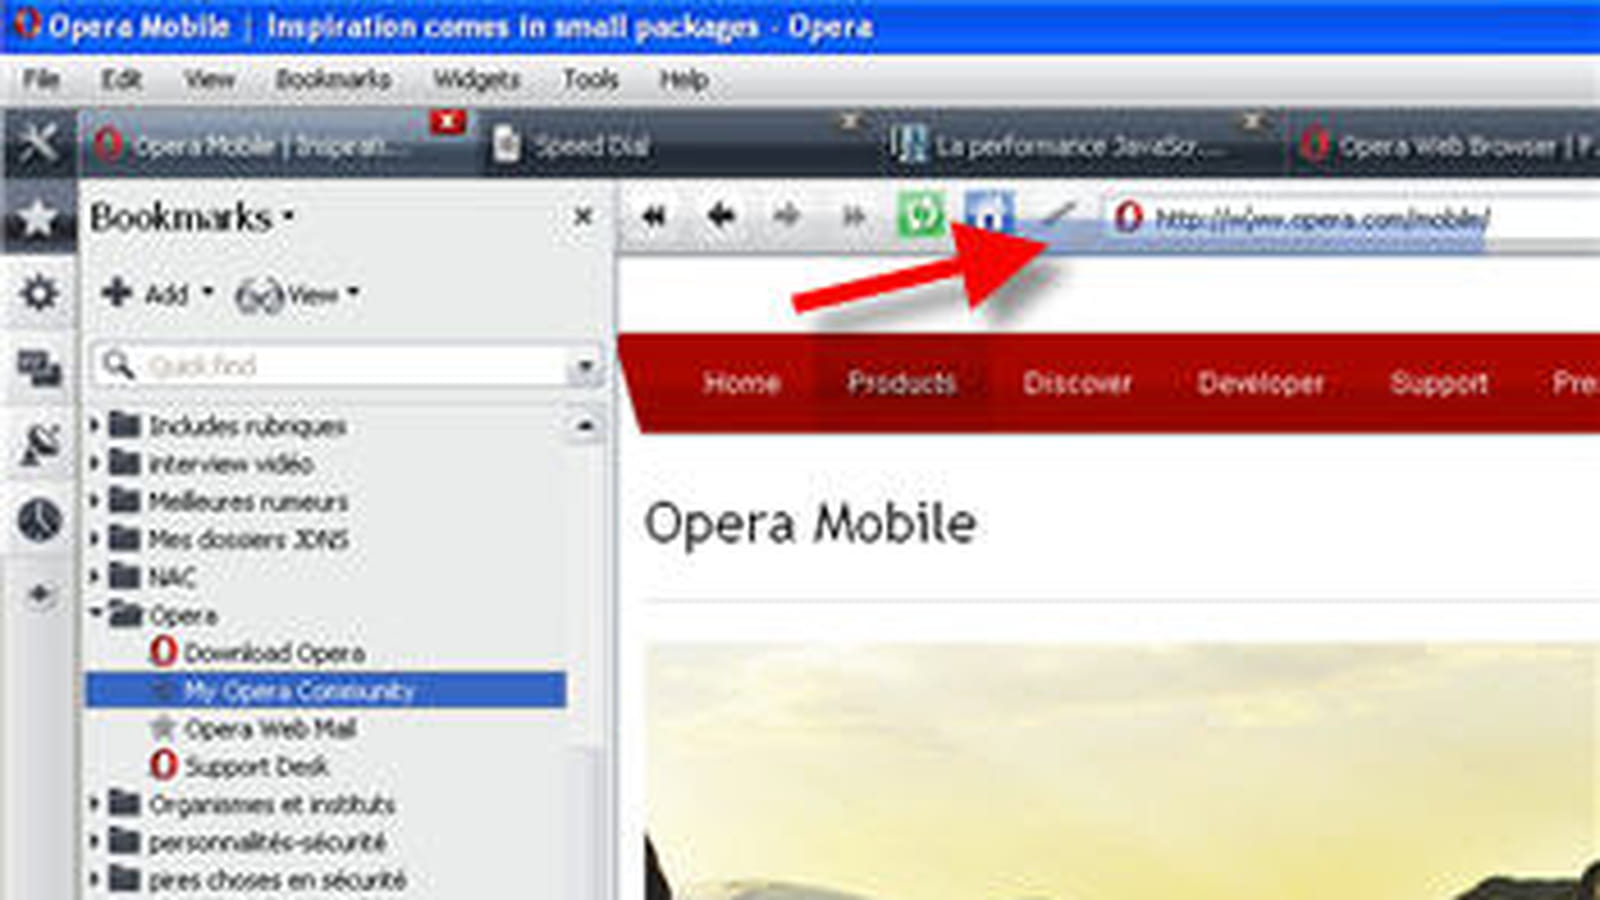Viewport: 1600px width, 900px height.
Task: Click the Discover navigation link
Action: (1077, 382)
